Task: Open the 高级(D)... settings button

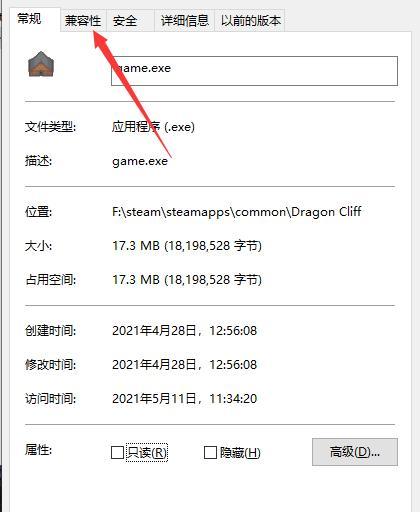Action: click(x=355, y=452)
